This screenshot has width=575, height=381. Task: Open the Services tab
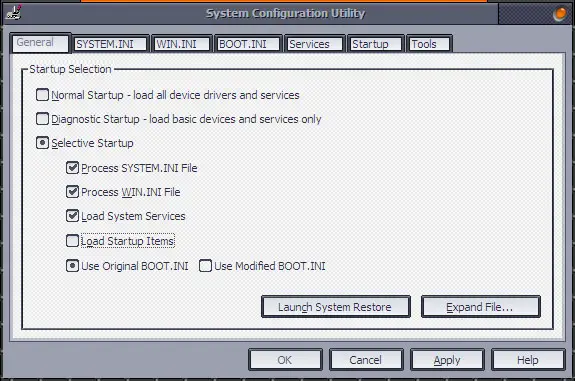315,44
